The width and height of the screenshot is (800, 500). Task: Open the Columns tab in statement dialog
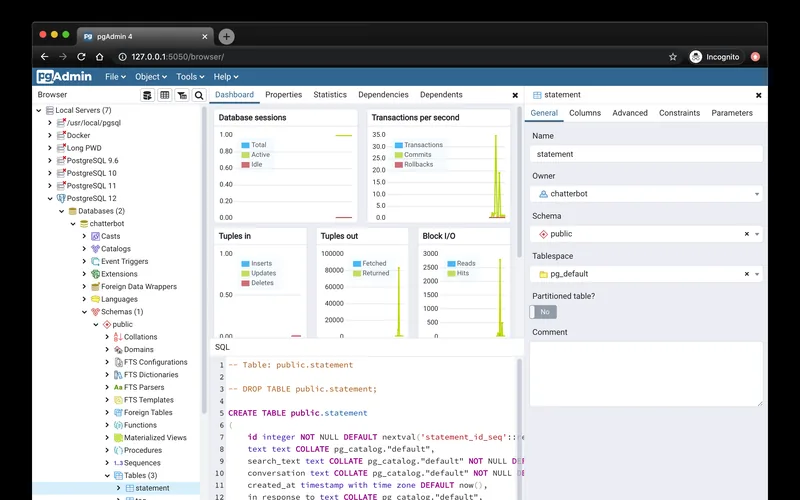[x=585, y=113]
